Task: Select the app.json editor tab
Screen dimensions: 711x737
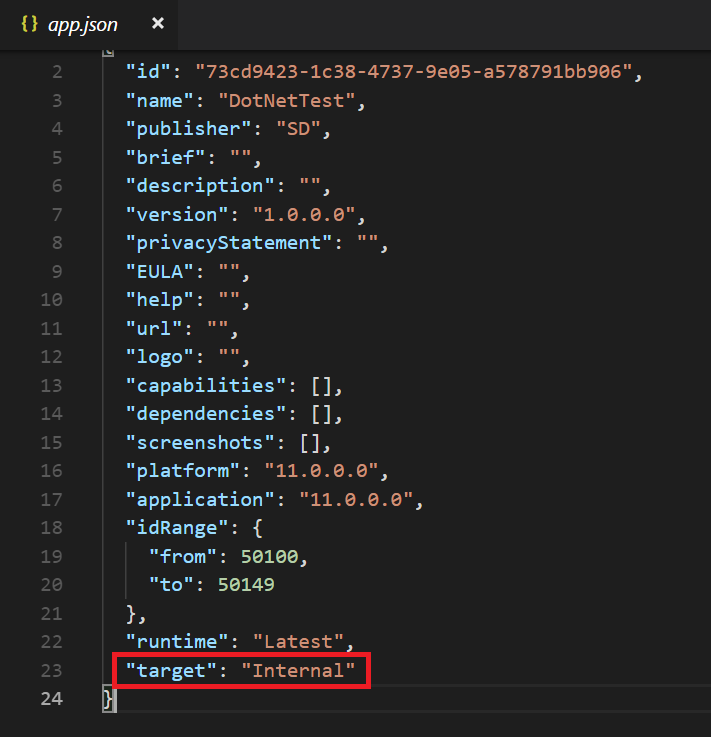Action: click(89, 24)
